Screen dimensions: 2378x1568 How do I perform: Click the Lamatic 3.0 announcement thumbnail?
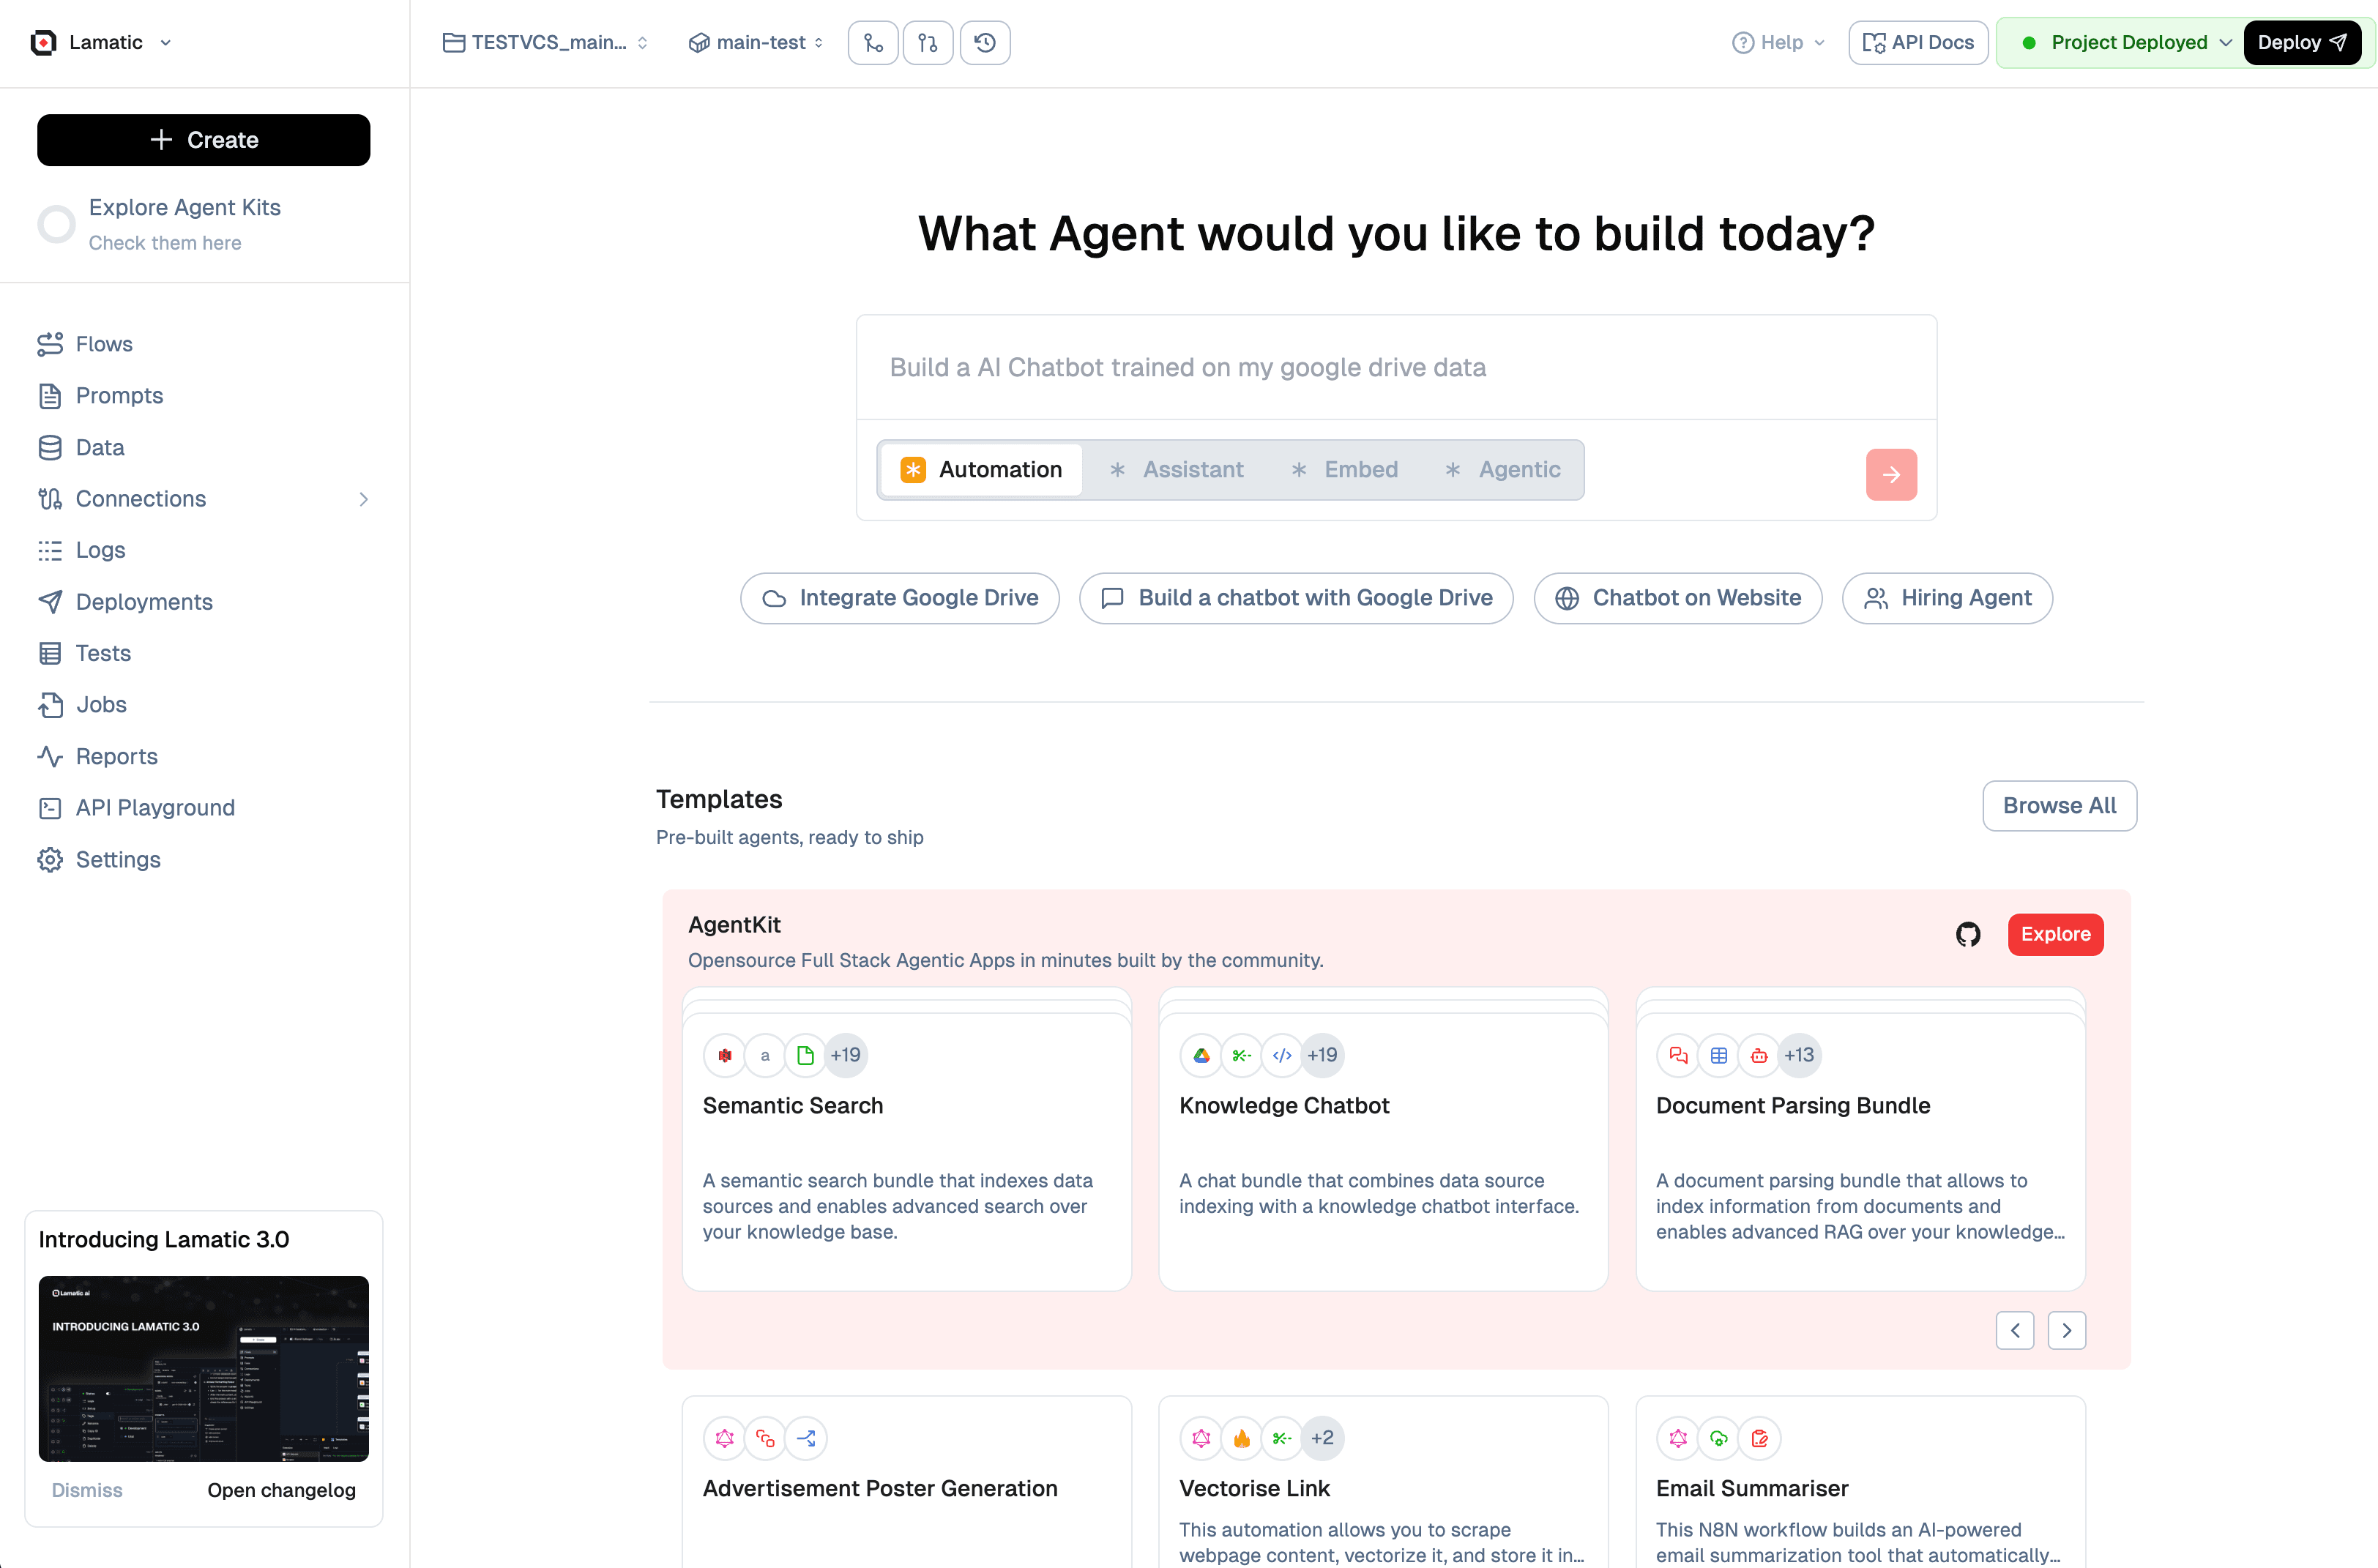203,1368
